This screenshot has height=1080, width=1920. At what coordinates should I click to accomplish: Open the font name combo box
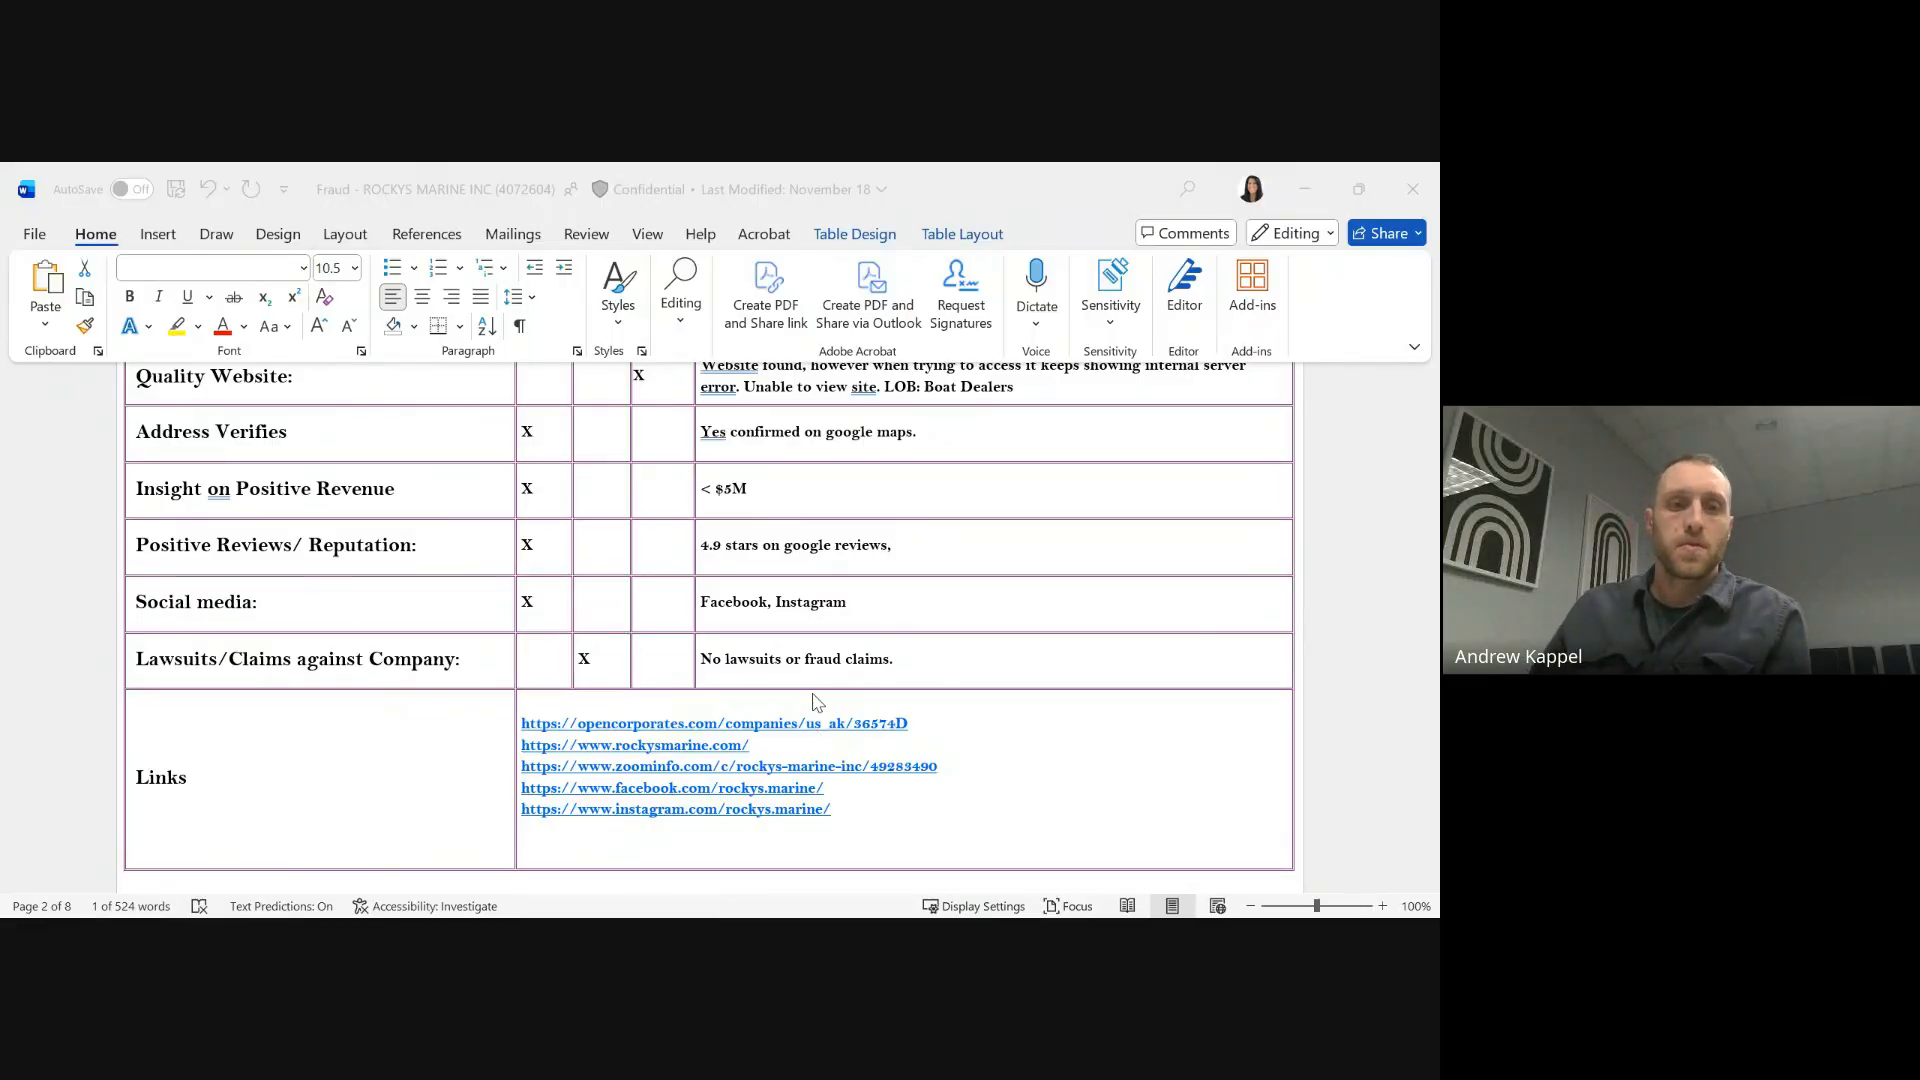pos(212,268)
